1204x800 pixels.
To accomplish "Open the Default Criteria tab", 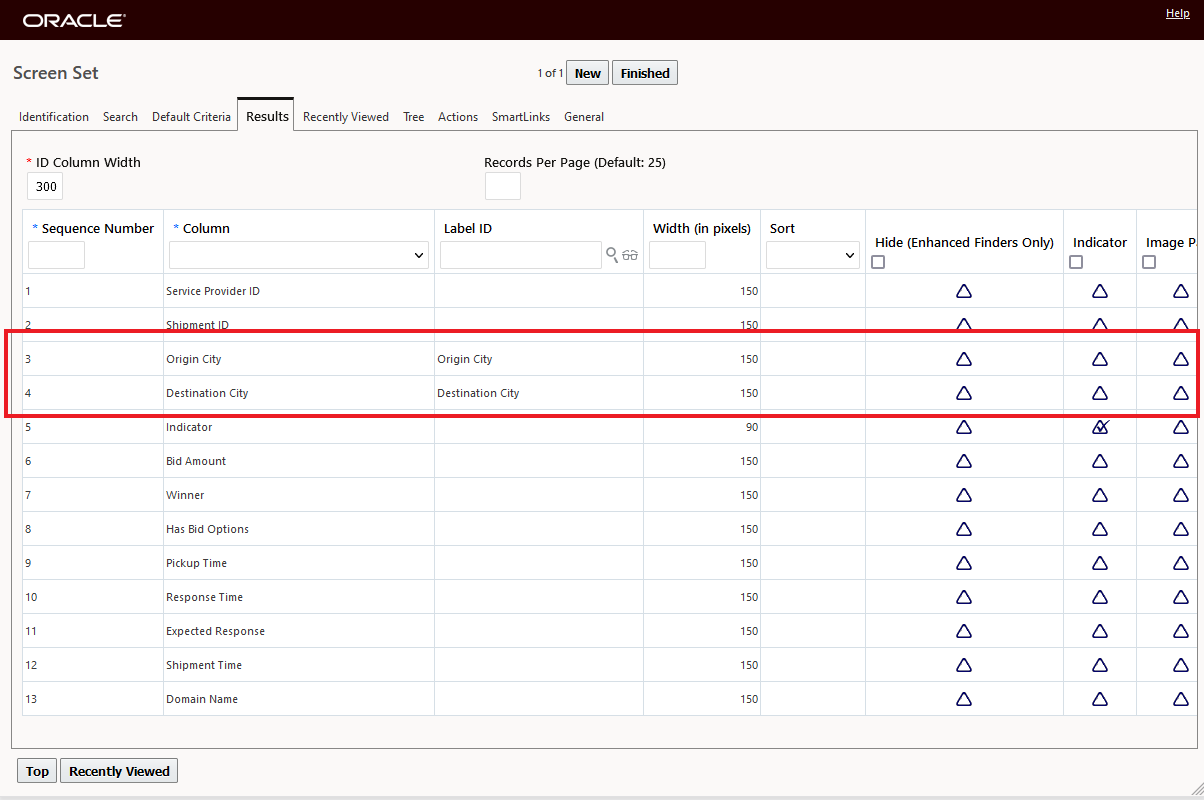I will (191, 117).
